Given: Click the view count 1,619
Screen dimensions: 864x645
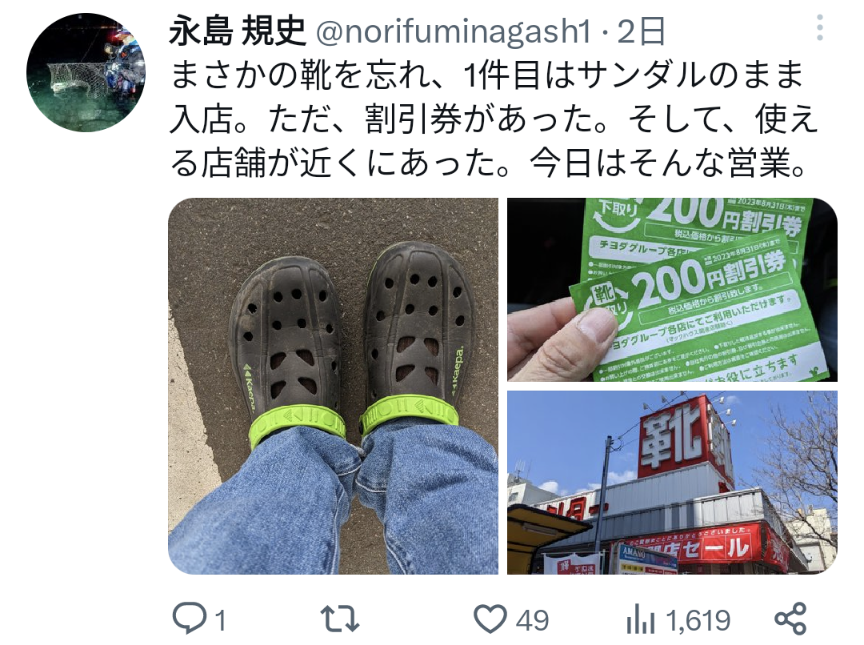Looking at the screenshot, I should 699,621.
